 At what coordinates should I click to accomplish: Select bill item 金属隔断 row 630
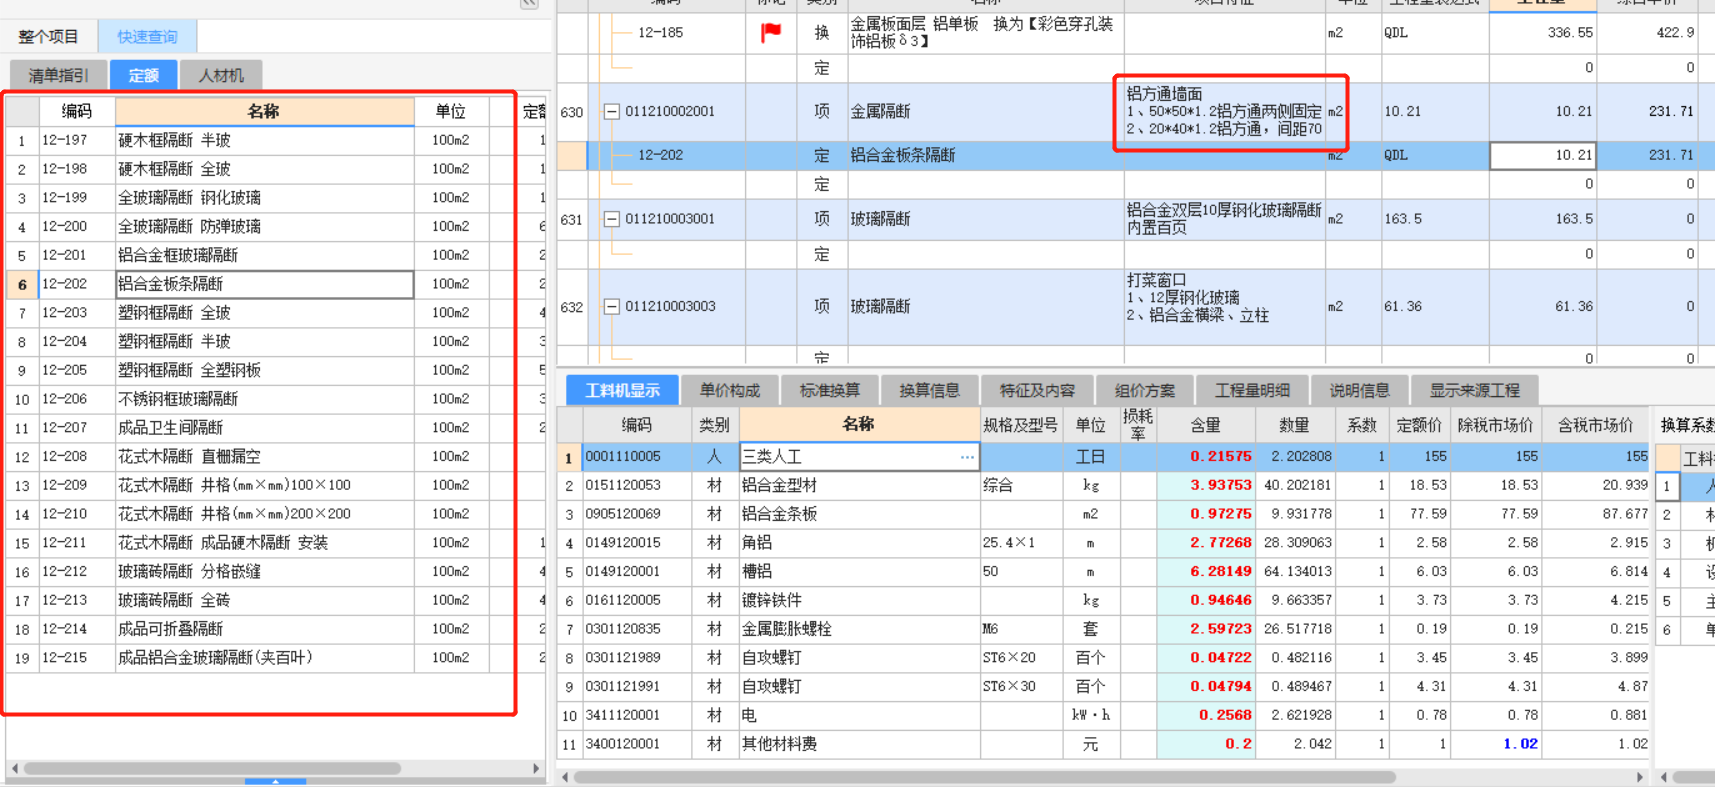pyautogui.click(x=1135, y=112)
